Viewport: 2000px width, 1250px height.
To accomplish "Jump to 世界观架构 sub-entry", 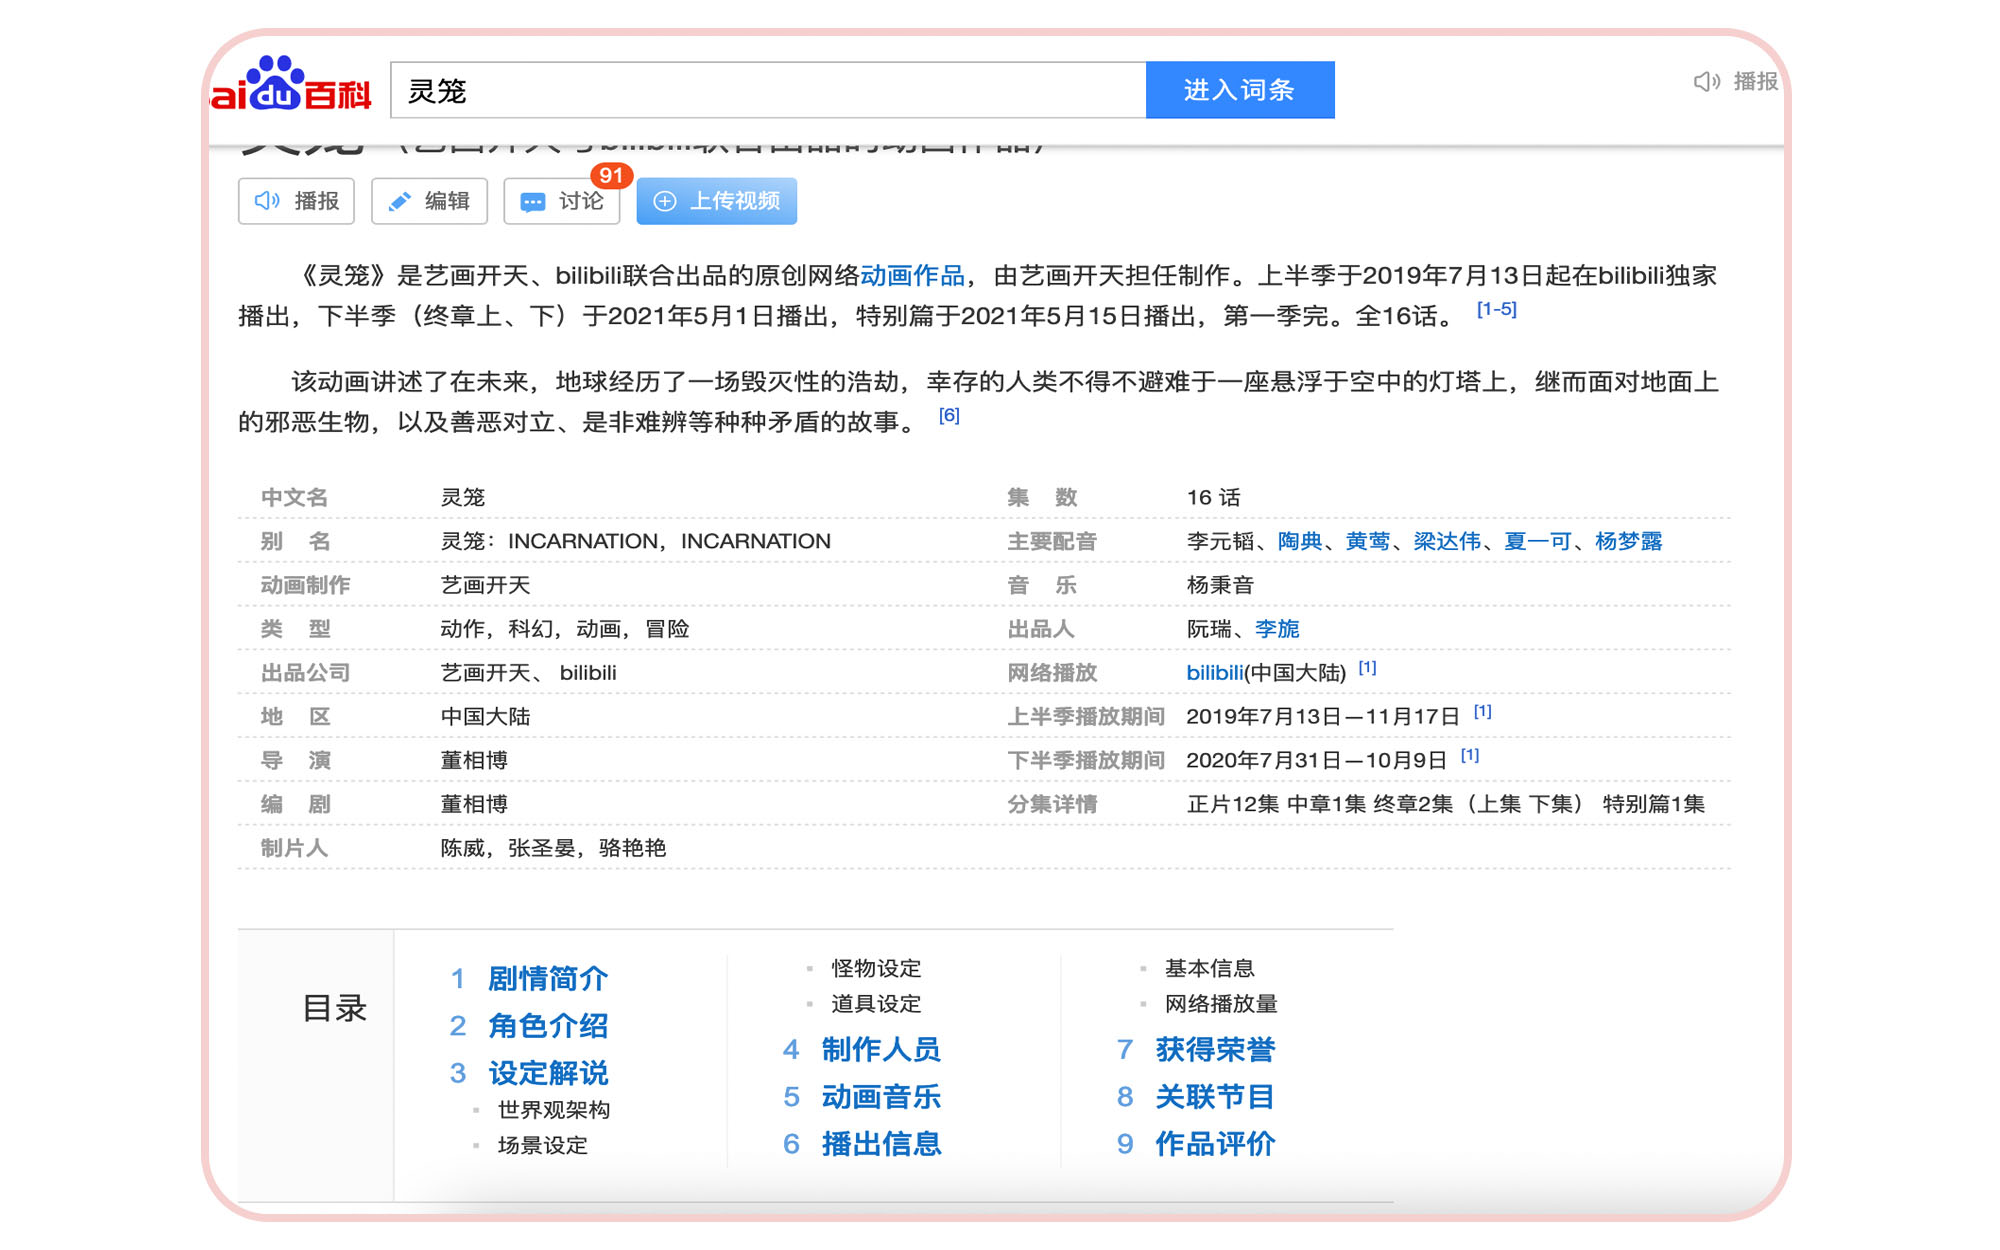I will point(554,1110).
